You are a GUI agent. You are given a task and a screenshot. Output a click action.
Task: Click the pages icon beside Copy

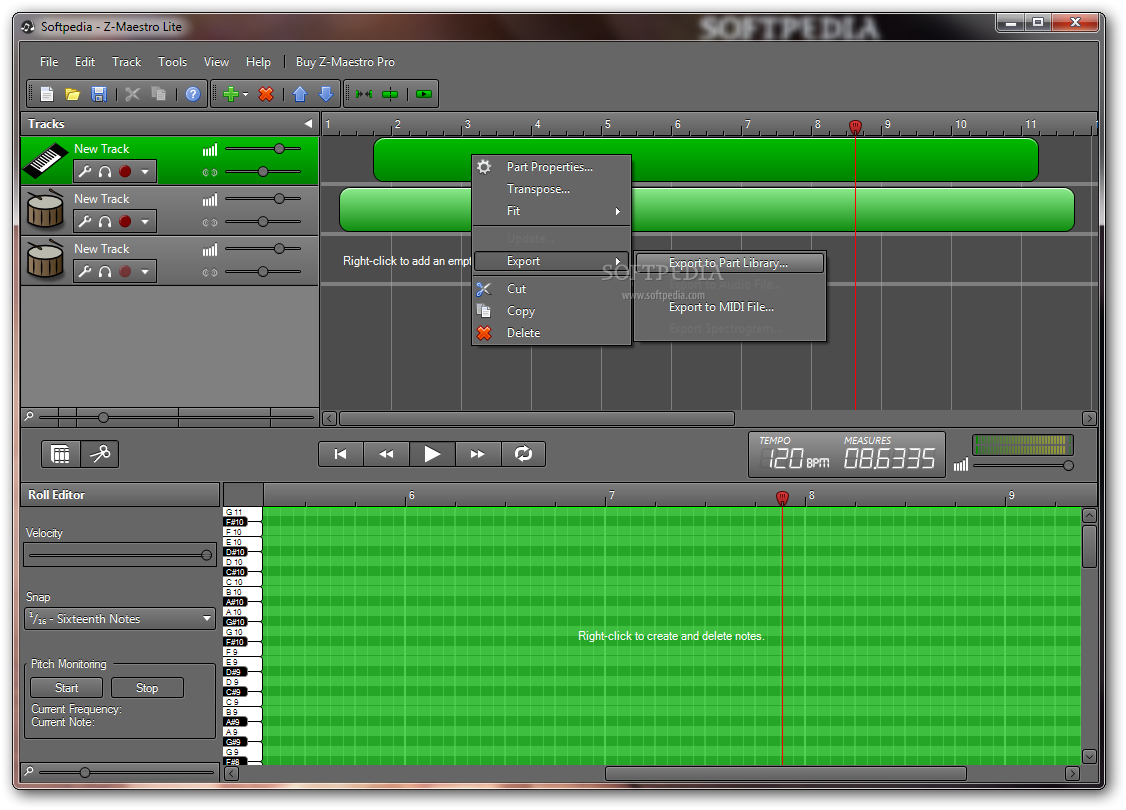(484, 311)
